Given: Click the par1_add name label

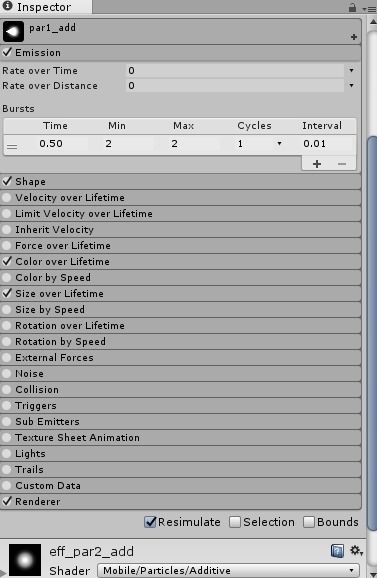Looking at the screenshot, I should point(52,28).
